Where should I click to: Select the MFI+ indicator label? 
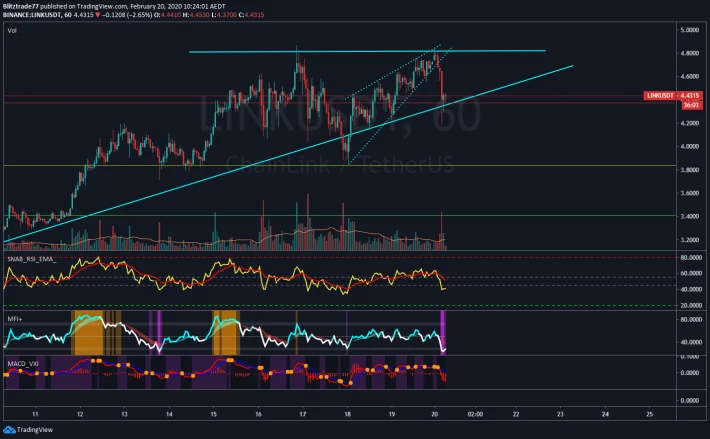(x=14, y=319)
